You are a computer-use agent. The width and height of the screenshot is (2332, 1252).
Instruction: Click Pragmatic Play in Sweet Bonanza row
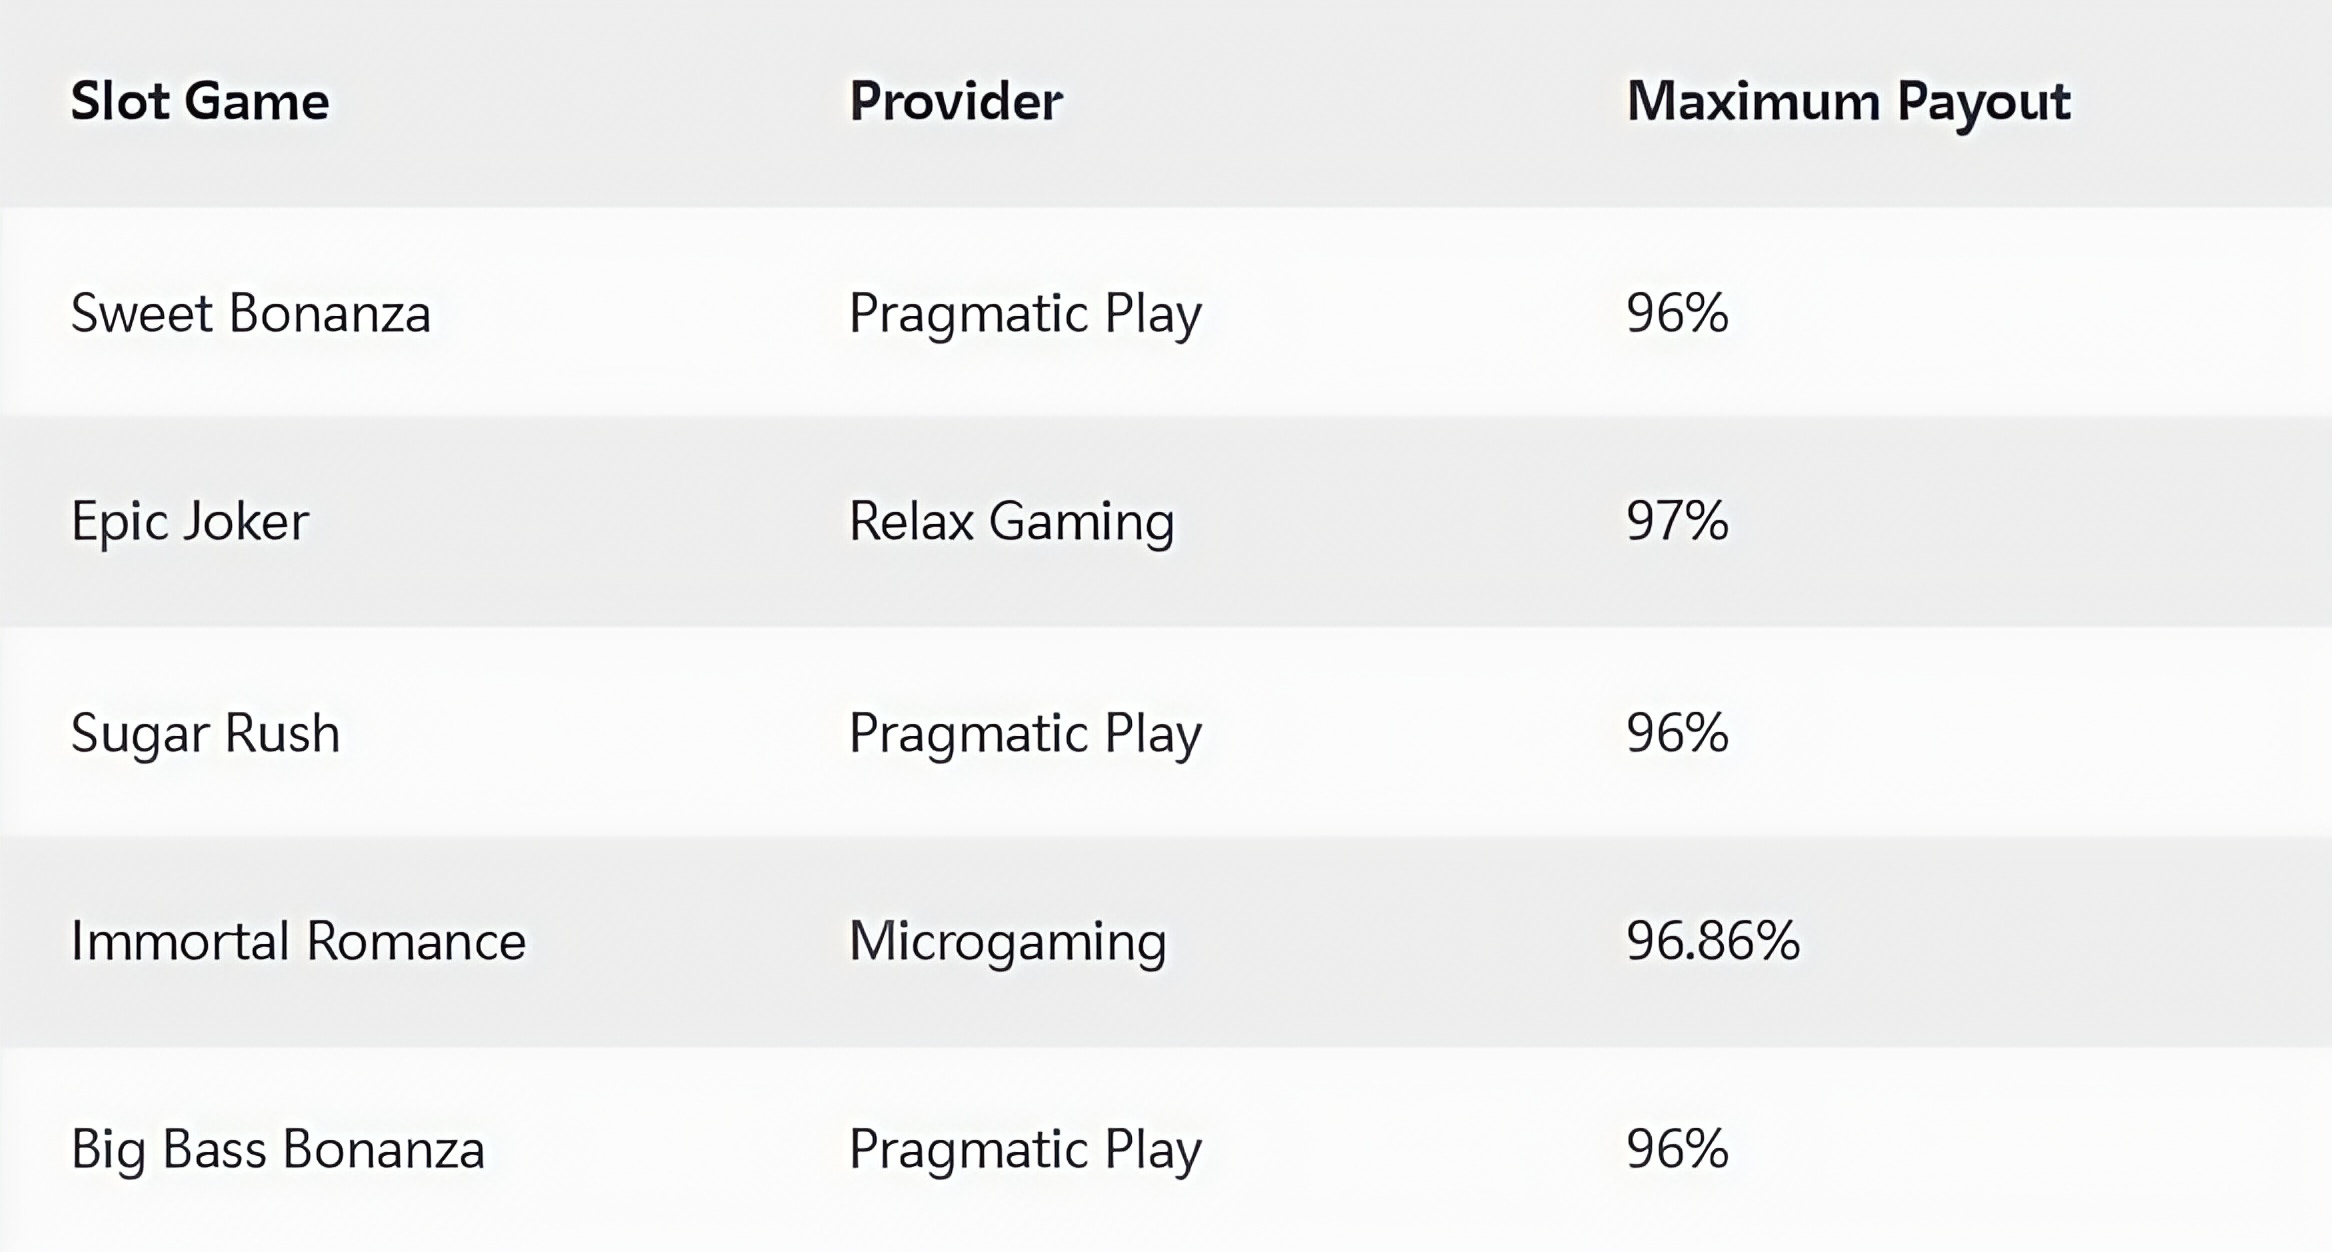(1025, 316)
